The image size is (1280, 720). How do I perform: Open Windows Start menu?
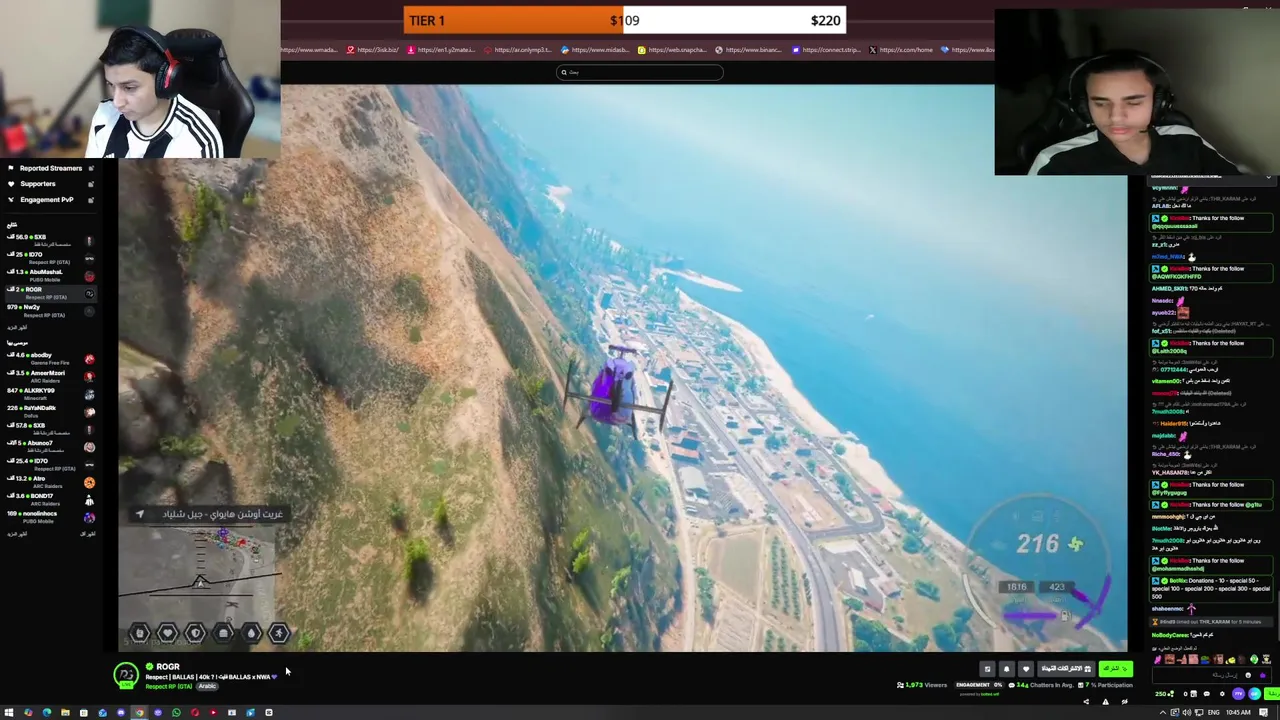coord(9,712)
